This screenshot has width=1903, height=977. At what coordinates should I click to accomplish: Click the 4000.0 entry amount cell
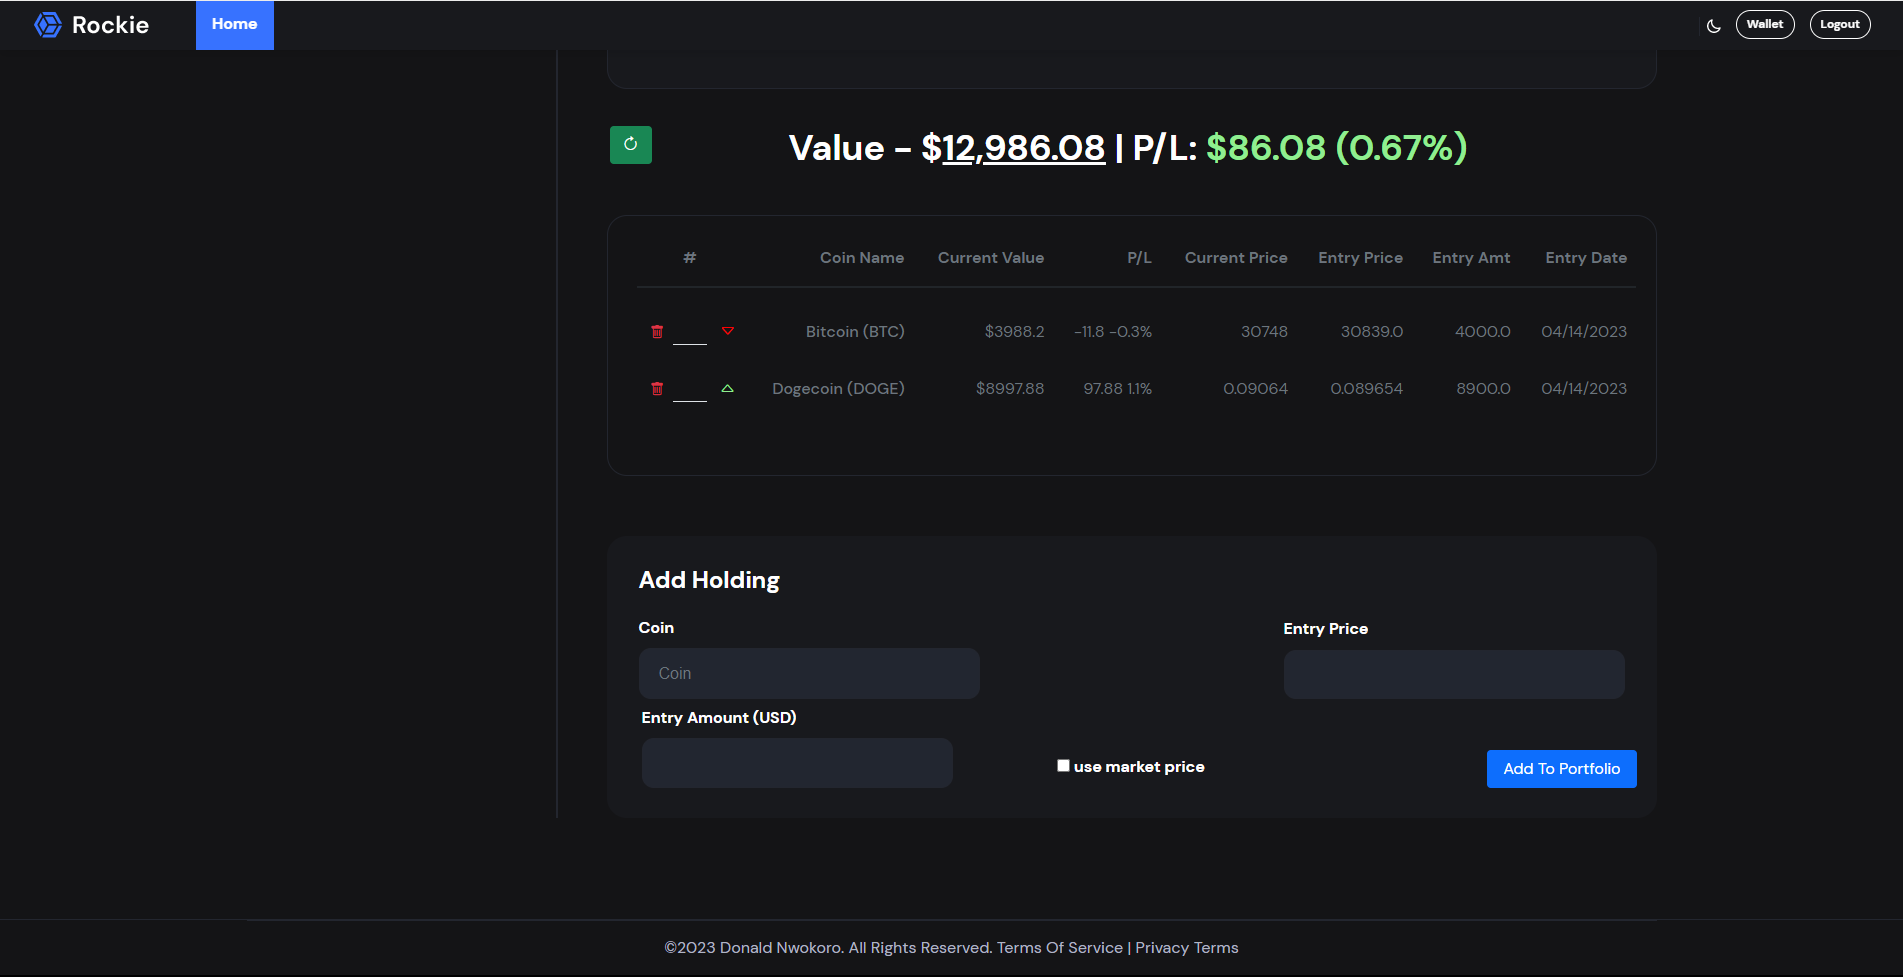pos(1483,332)
